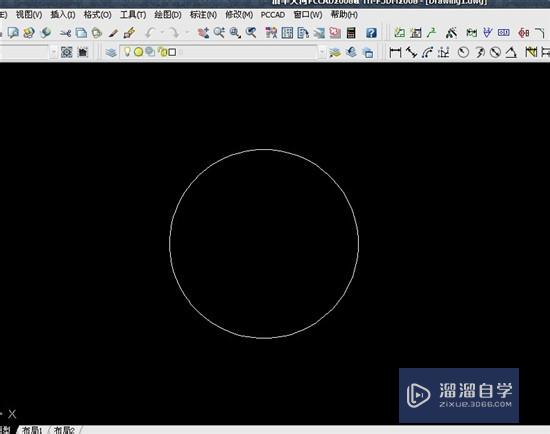Click the Zoom realtime magnifier icon

click(x=219, y=33)
